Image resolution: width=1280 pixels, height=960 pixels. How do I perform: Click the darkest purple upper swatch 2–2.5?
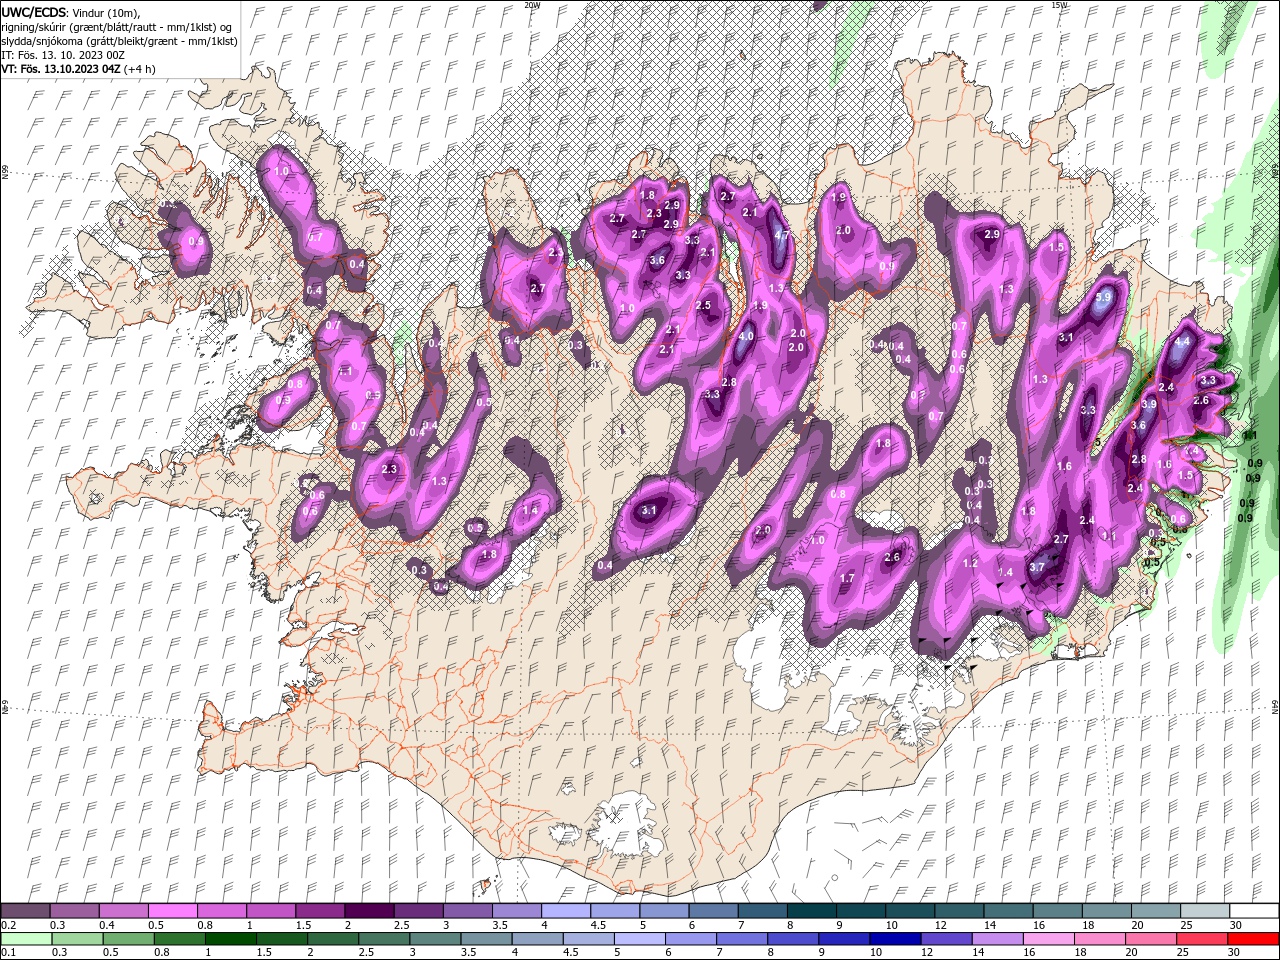[369, 911]
